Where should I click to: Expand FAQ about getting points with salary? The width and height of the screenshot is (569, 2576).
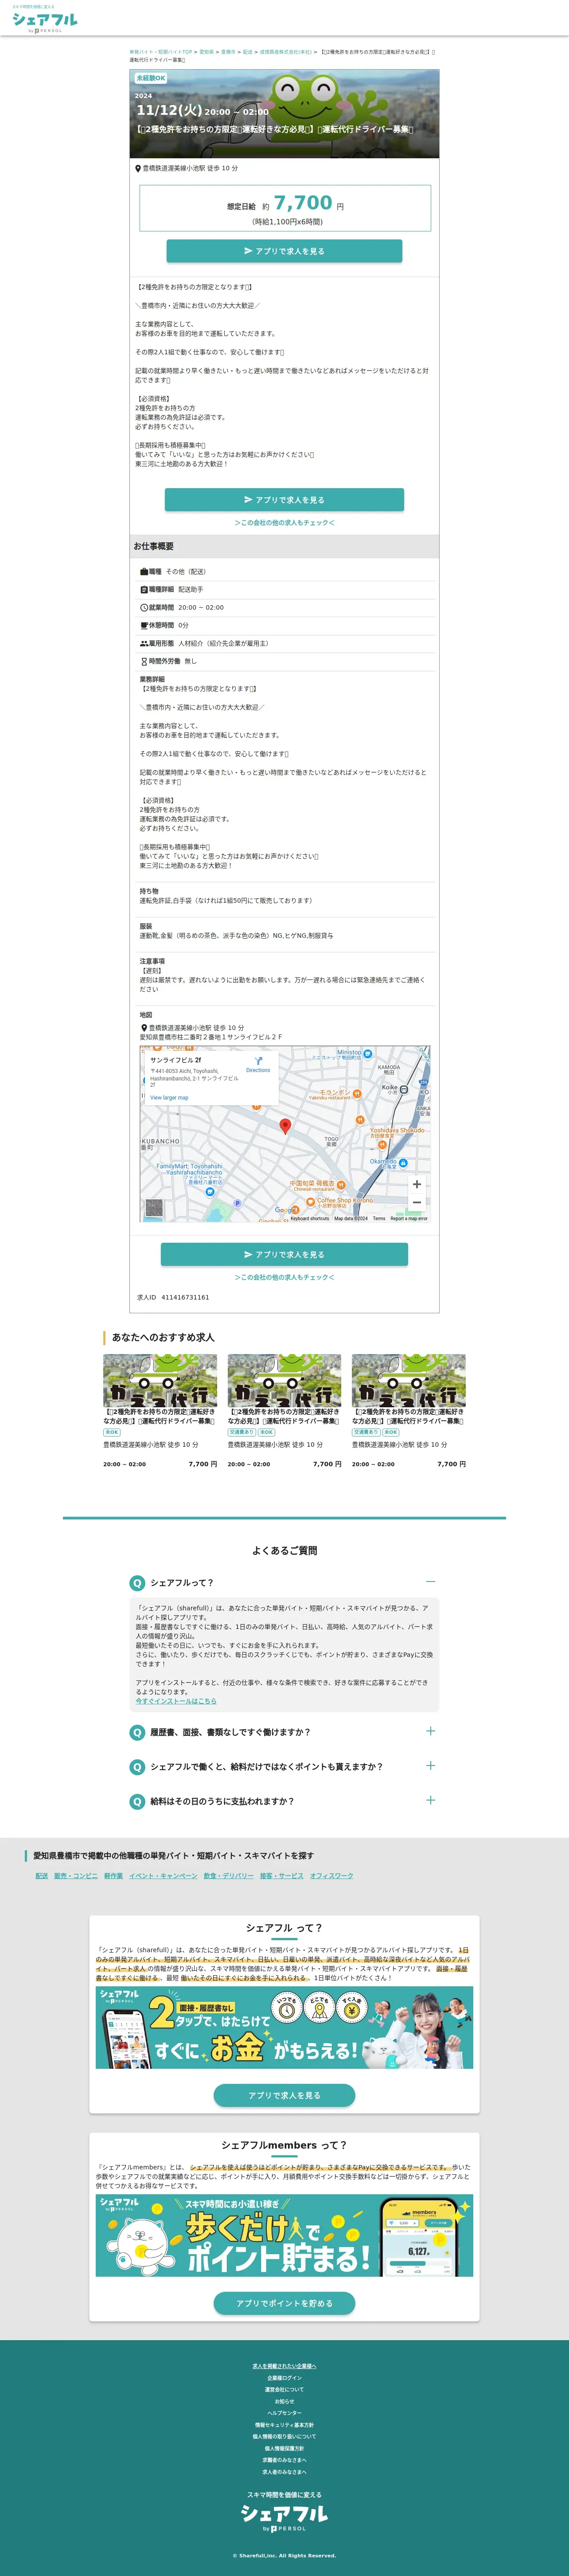click(x=284, y=1767)
